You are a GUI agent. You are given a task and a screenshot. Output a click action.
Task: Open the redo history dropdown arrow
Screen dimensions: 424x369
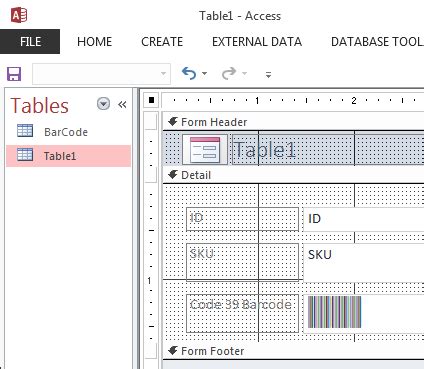[244, 73]
